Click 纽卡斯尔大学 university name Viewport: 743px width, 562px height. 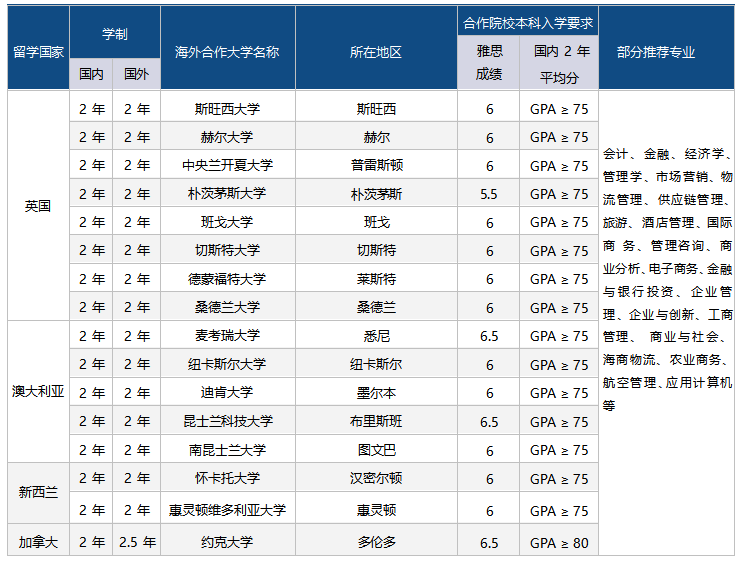click(x=227, y=364)
